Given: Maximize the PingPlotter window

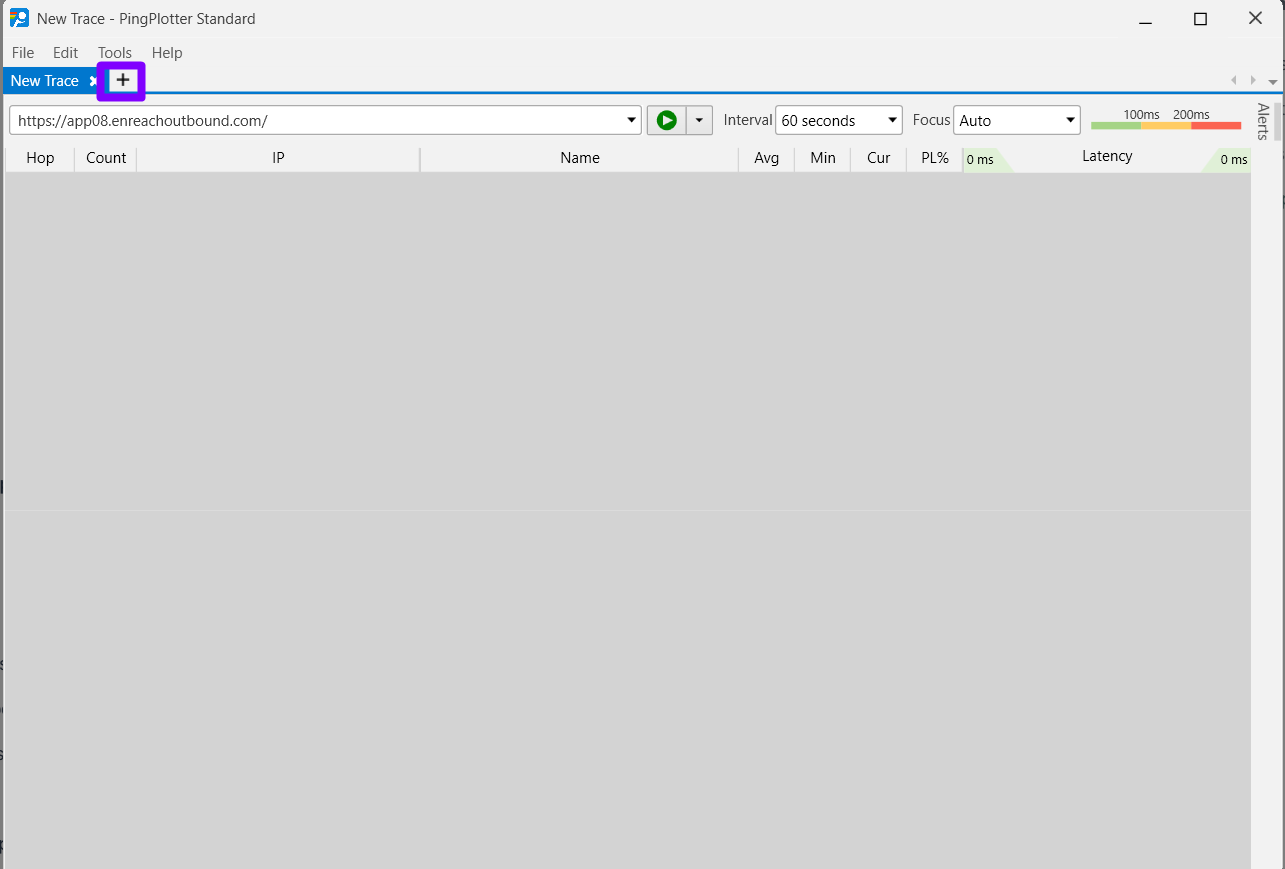Looking at the screenshot, I should click(1201, 18).
